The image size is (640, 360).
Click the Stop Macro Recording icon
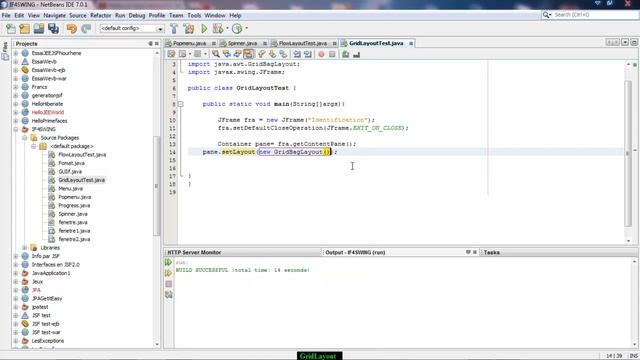[332, 54]
